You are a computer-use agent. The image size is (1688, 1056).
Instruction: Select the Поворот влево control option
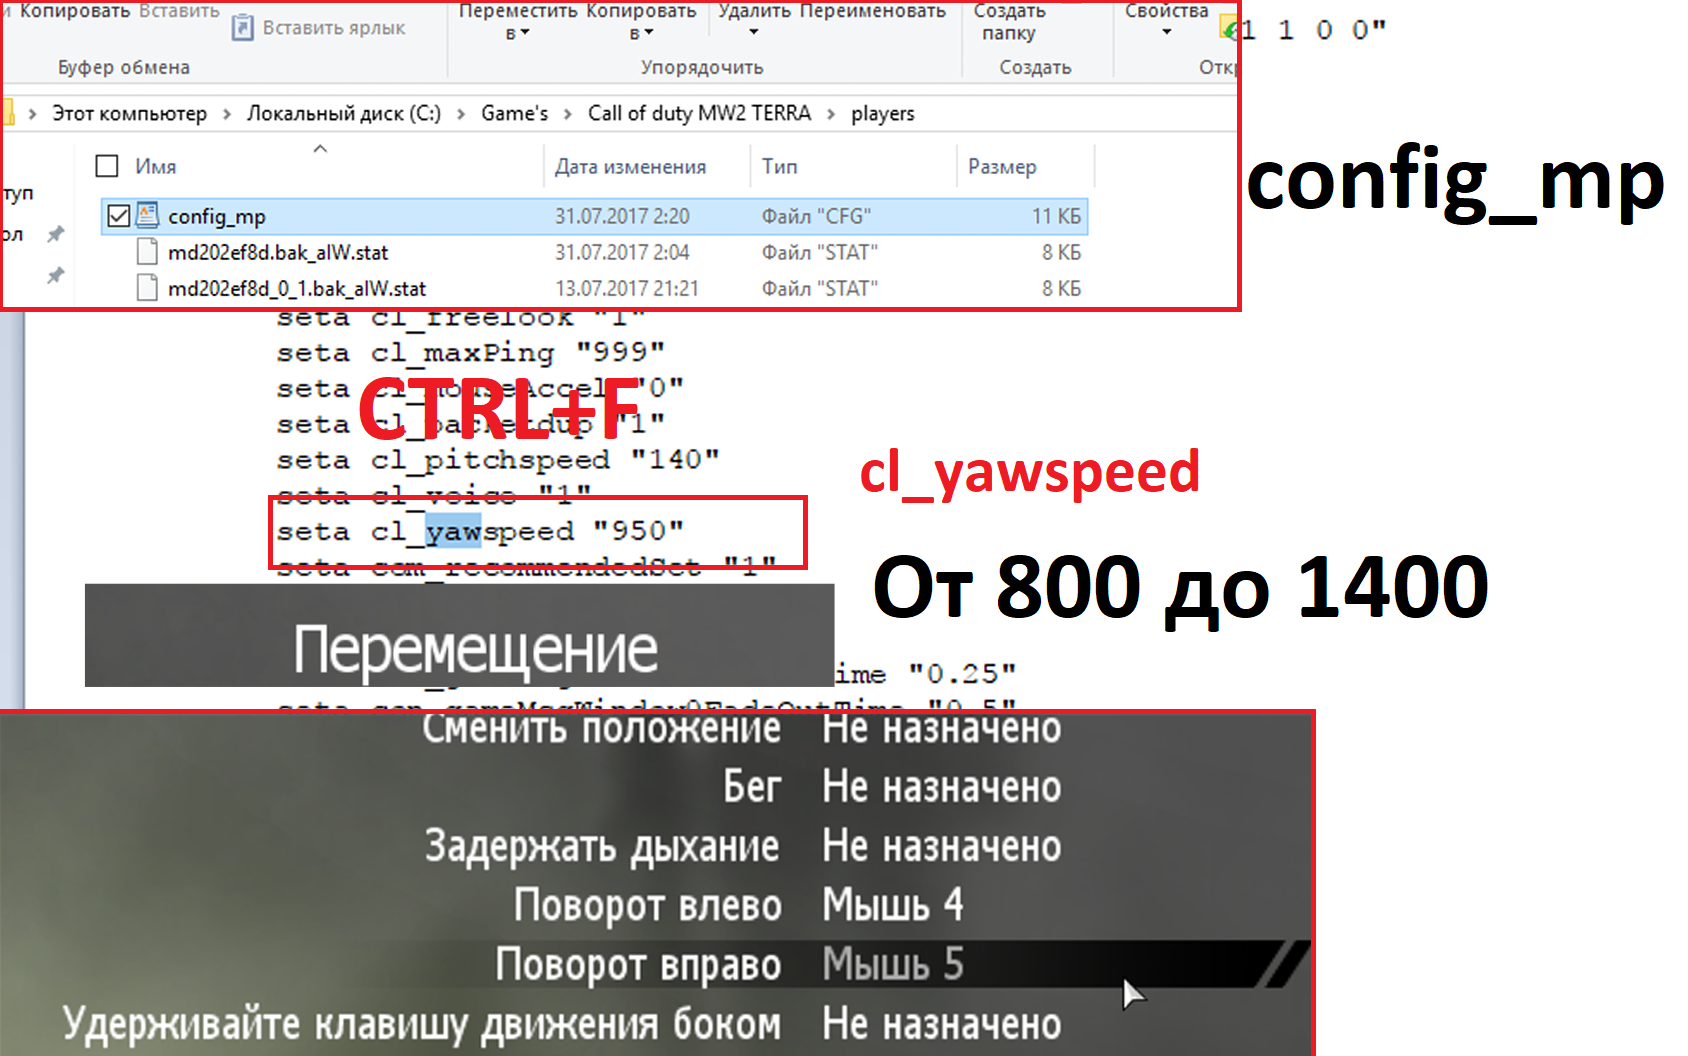(648, 905)
